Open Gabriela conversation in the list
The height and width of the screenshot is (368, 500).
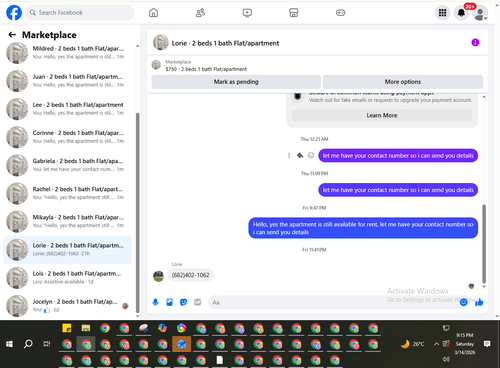tap(67, 165)
